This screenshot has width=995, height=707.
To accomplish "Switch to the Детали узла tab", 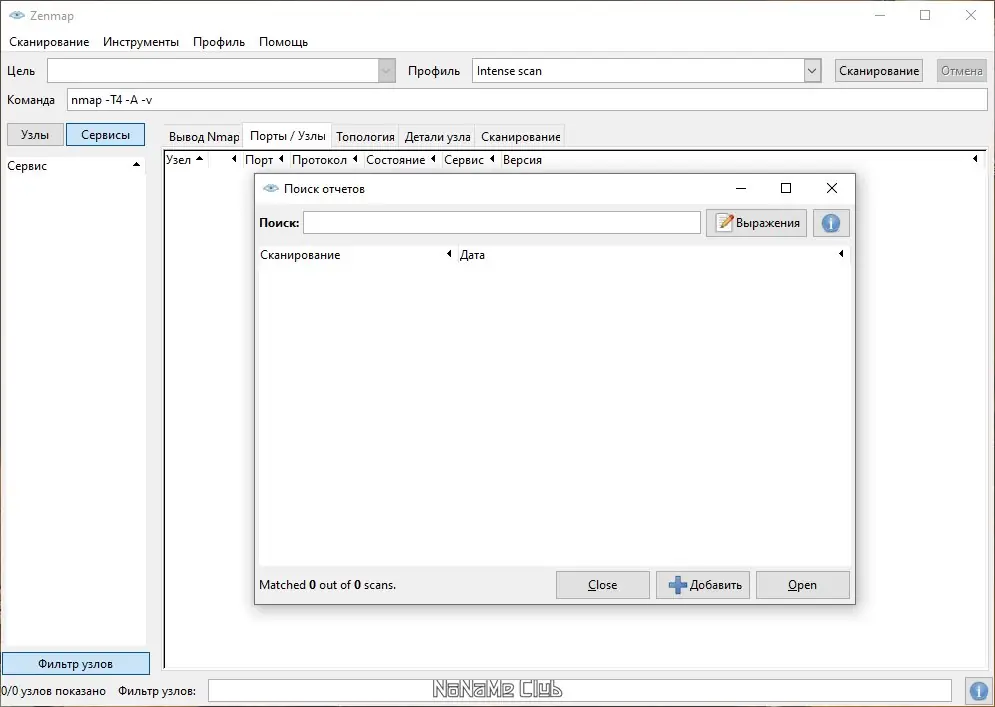I will pos(437,136).
